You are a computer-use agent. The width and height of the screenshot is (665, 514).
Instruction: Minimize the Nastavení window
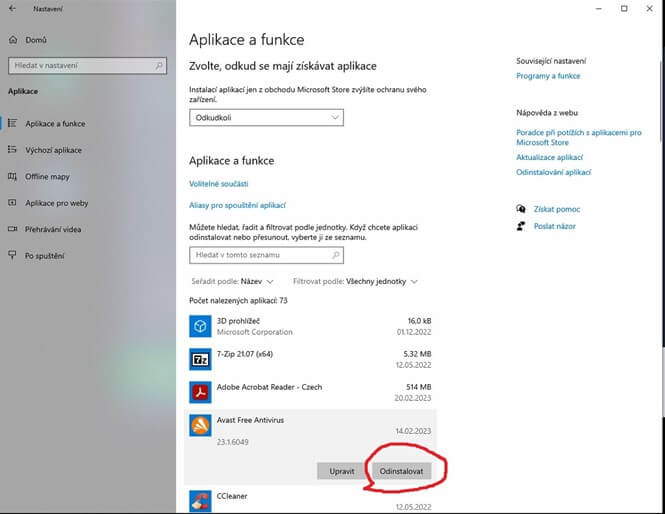[x=599, y=8]
